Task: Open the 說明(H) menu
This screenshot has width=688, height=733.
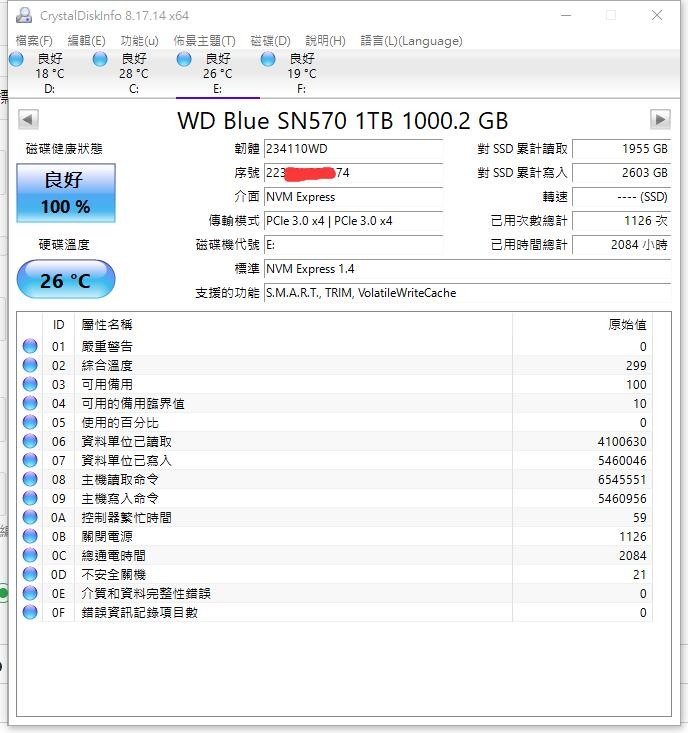Action: click(x=325, y=41)
